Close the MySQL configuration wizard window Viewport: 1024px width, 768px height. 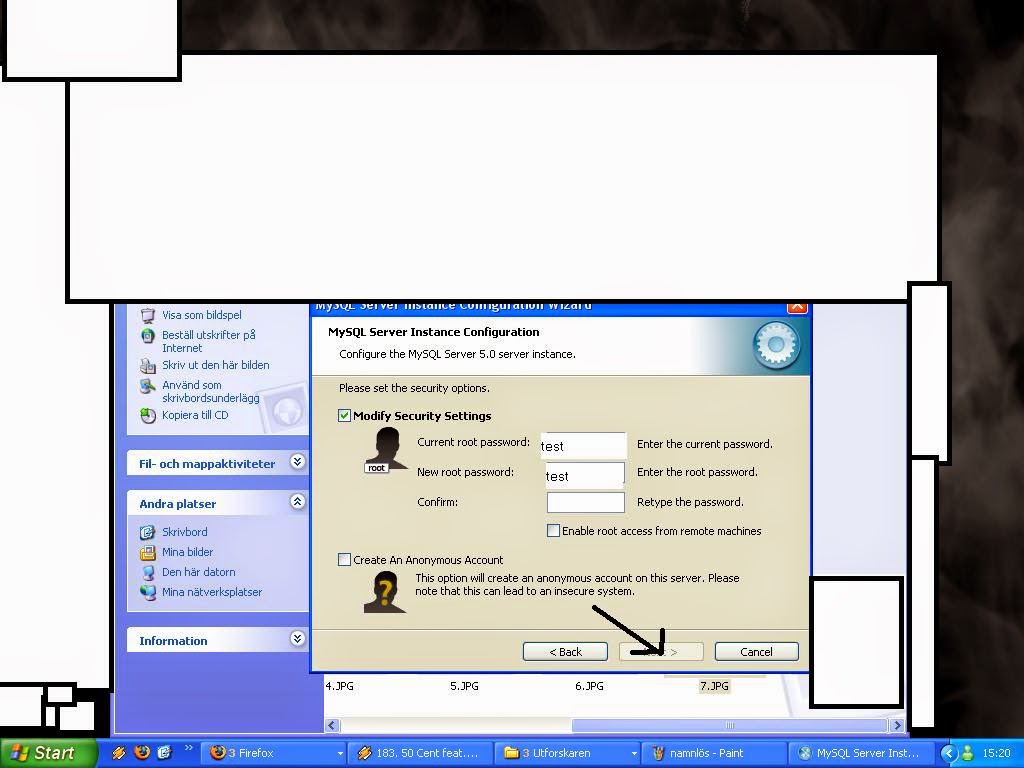(x=797, y=306)
